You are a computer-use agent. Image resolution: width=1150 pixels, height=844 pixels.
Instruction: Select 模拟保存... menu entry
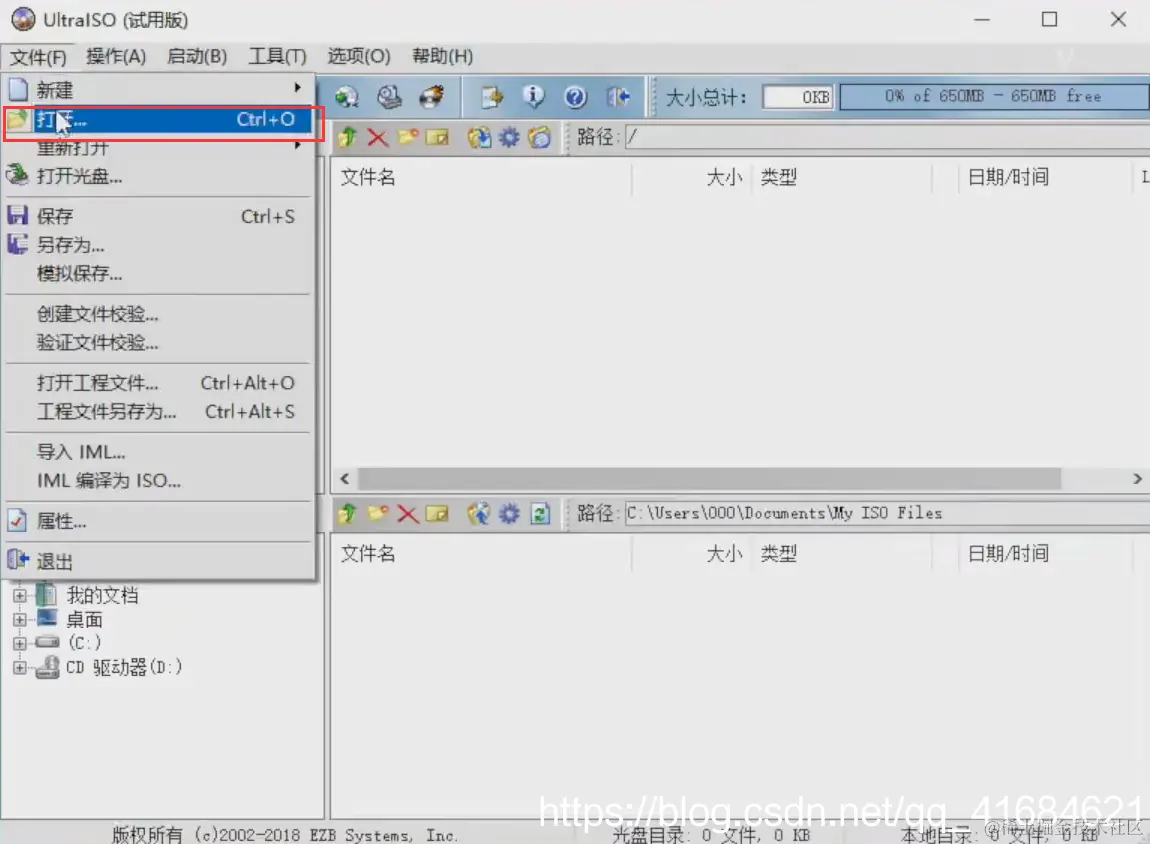pyautogui.click(x=158, y=274)
